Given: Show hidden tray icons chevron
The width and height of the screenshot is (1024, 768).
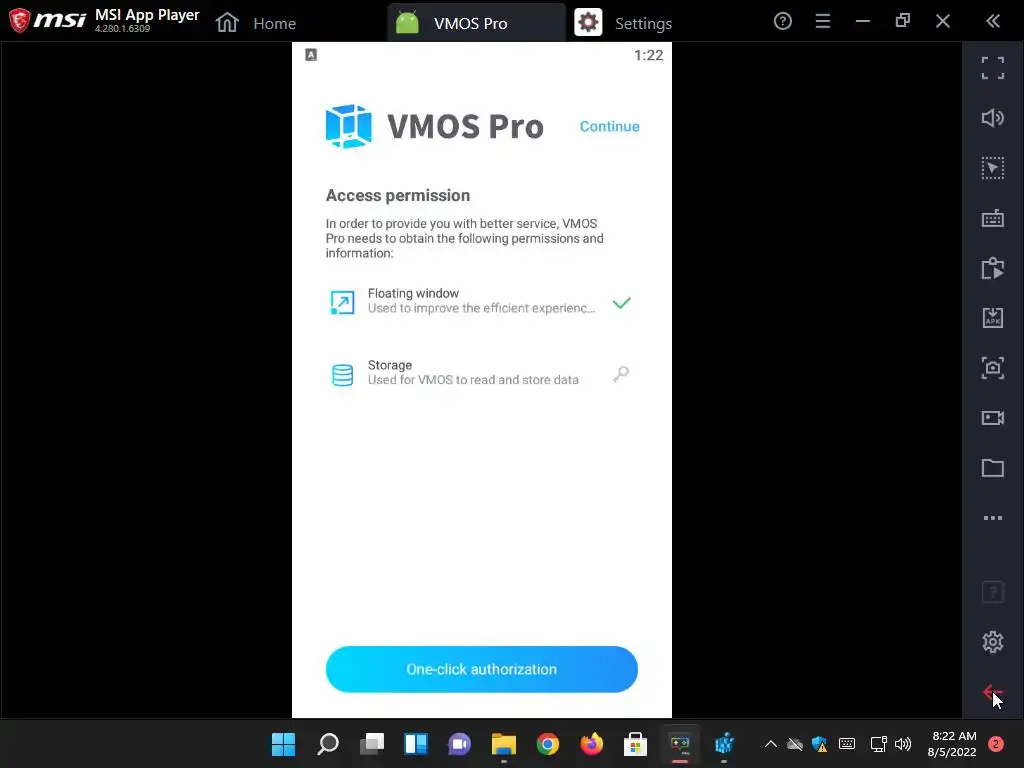Looking at the screenshot, I should tap(771, 744).
